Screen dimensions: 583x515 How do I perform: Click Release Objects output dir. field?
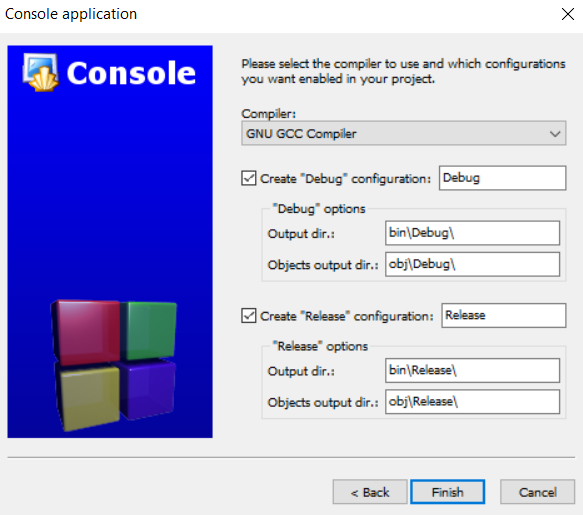pos(472,402)
